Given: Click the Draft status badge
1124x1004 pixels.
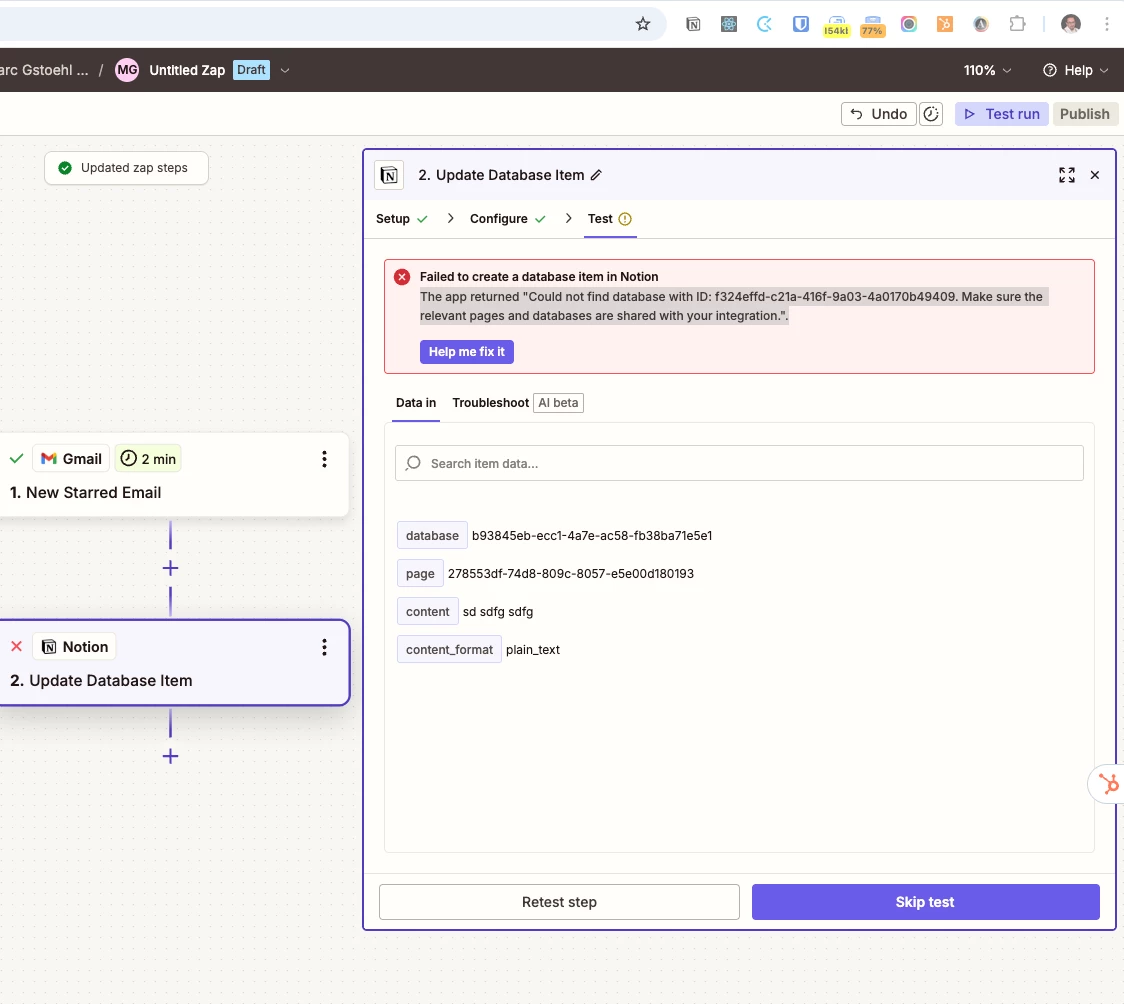Looking at the screenshot, I should (252, 70).
